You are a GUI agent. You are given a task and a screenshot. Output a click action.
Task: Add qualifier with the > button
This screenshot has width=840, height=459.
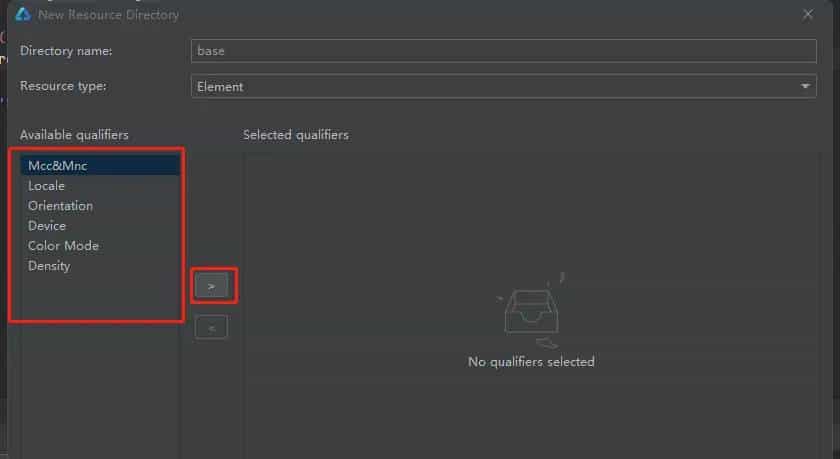click(212, 286)
